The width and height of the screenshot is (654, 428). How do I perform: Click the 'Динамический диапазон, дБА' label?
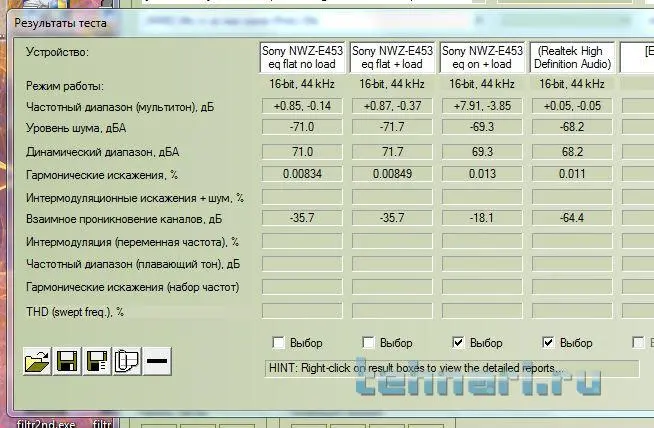103,152
